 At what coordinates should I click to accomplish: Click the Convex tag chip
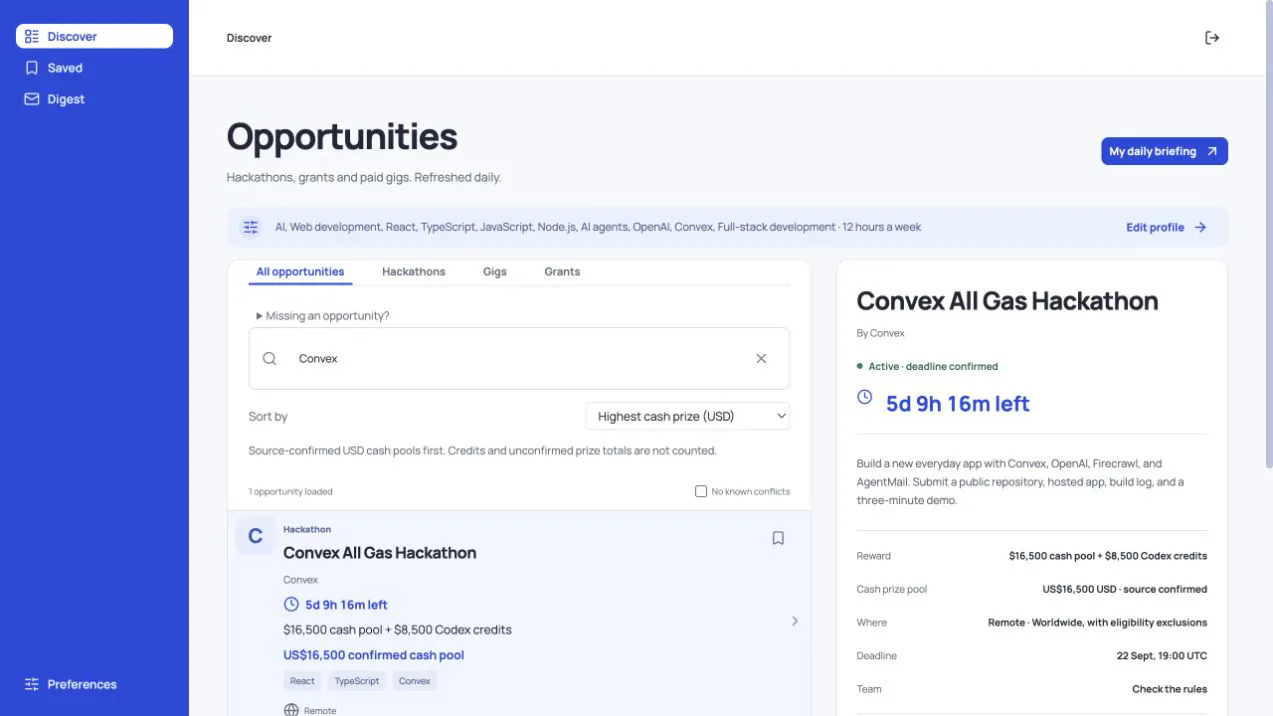coord(414,681)
